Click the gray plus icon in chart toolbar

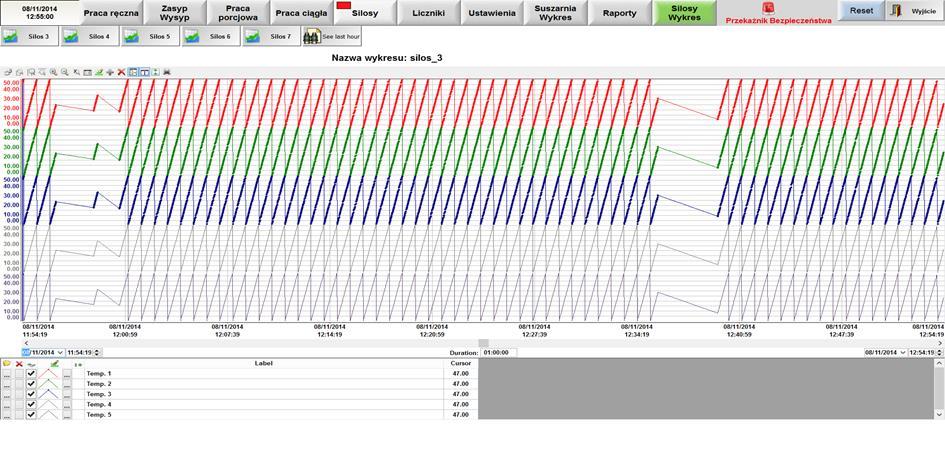point(110,72)
